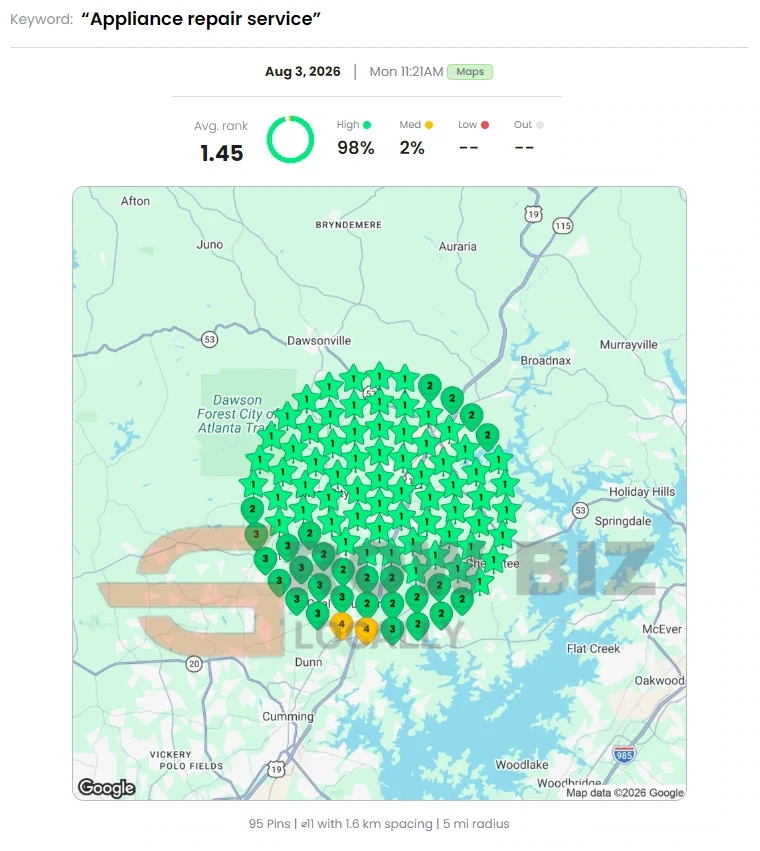Click the Map data ©2026 Google attribution
This screenshot has height=851, width=760.
pyautogui.click(x=625, y=793)
